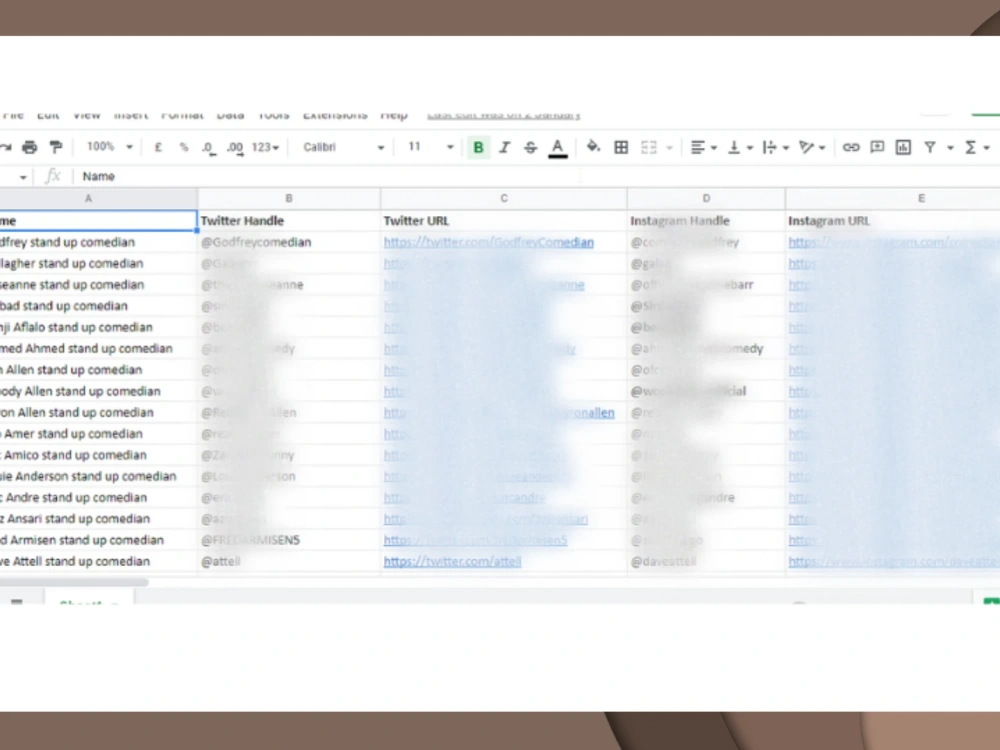Select the Aflalo stand up comedian cell

tap(98, 327)
